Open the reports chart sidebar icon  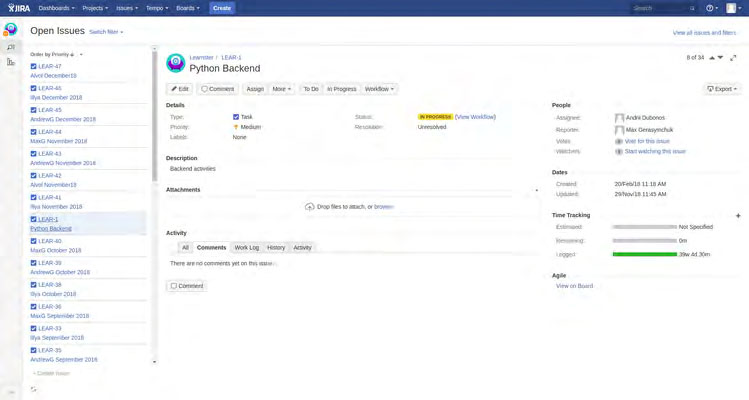click(11, 62)
